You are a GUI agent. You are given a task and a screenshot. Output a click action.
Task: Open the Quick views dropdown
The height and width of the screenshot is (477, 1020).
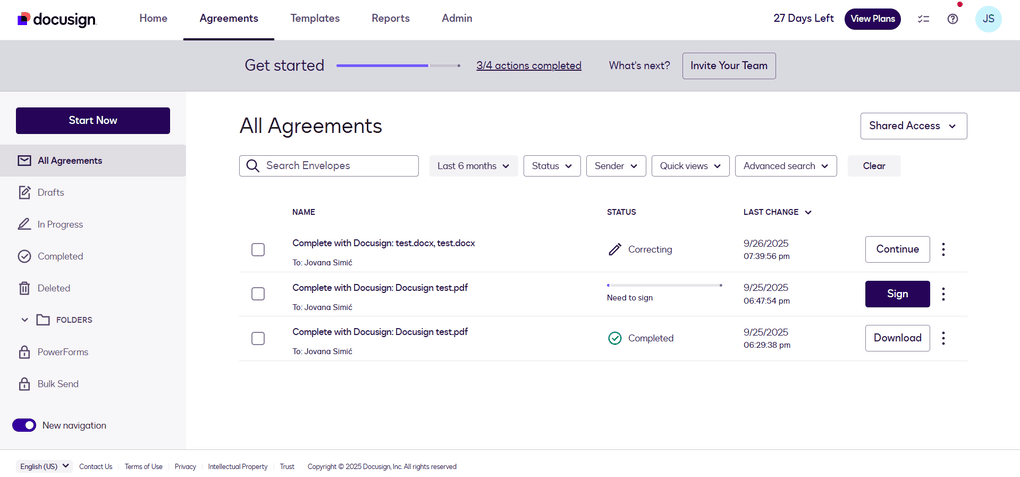click(x=690, y=166)
